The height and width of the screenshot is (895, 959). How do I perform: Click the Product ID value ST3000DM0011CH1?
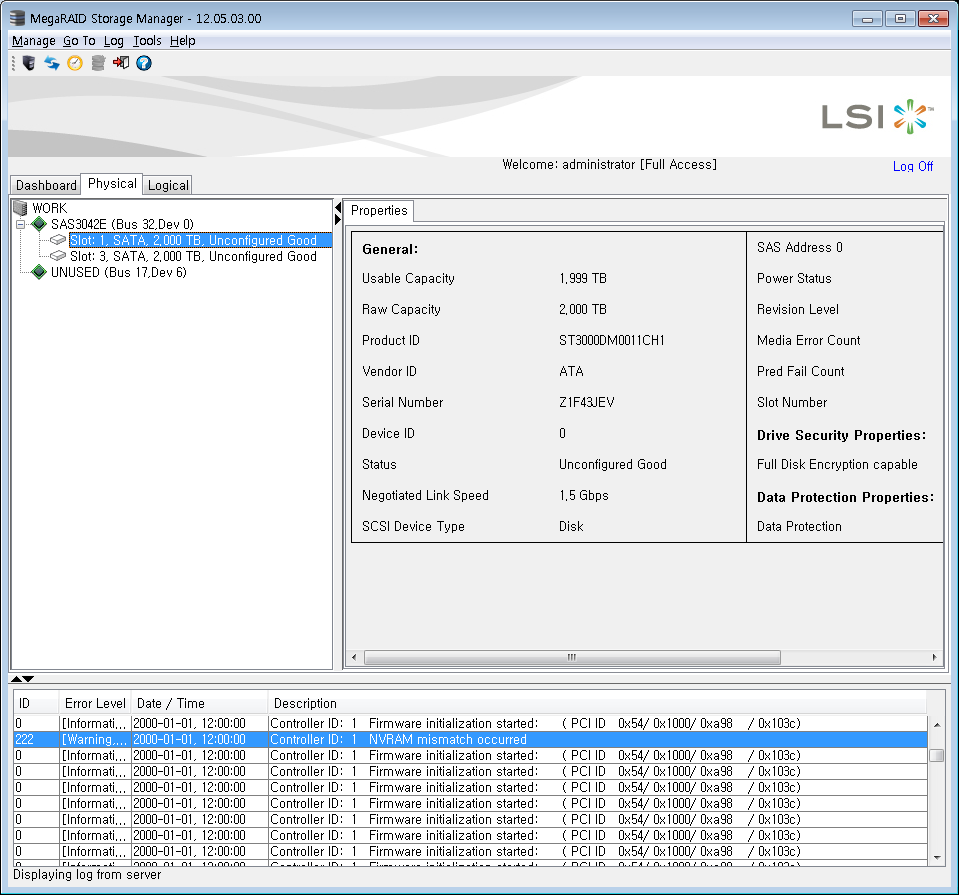click(x=611, y=340)
